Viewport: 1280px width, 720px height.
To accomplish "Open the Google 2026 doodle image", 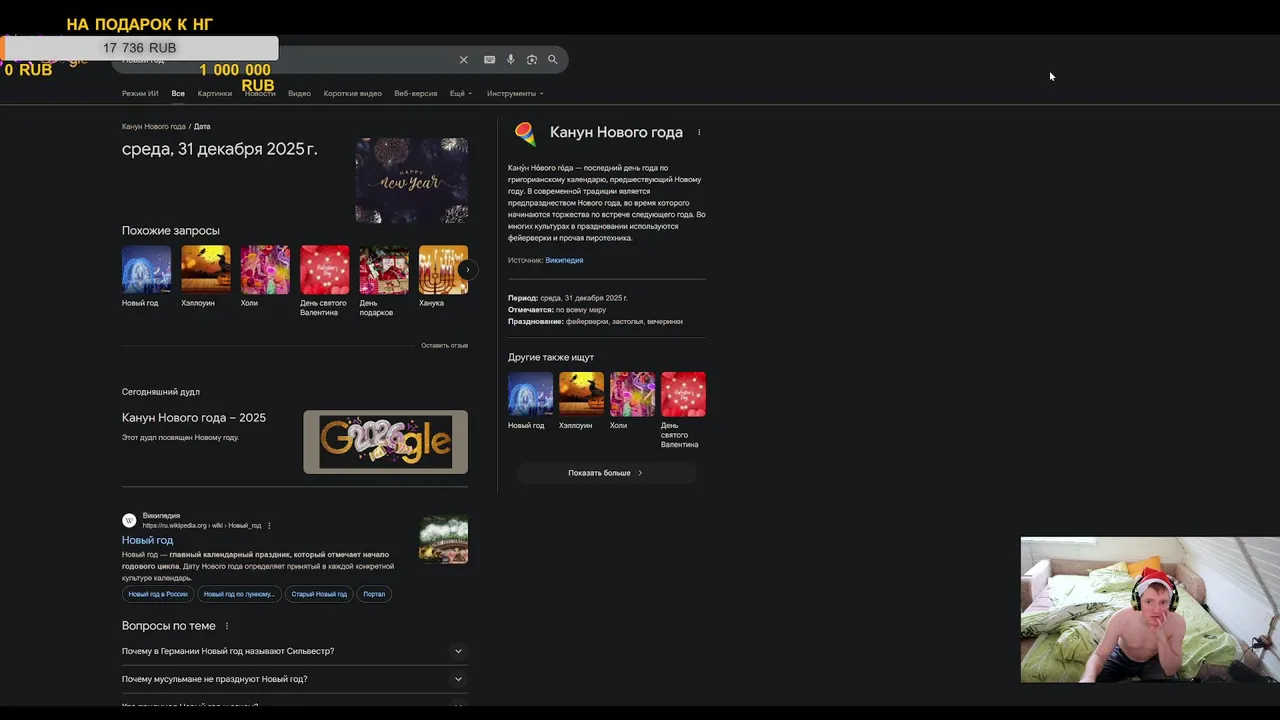I will 385,441.
